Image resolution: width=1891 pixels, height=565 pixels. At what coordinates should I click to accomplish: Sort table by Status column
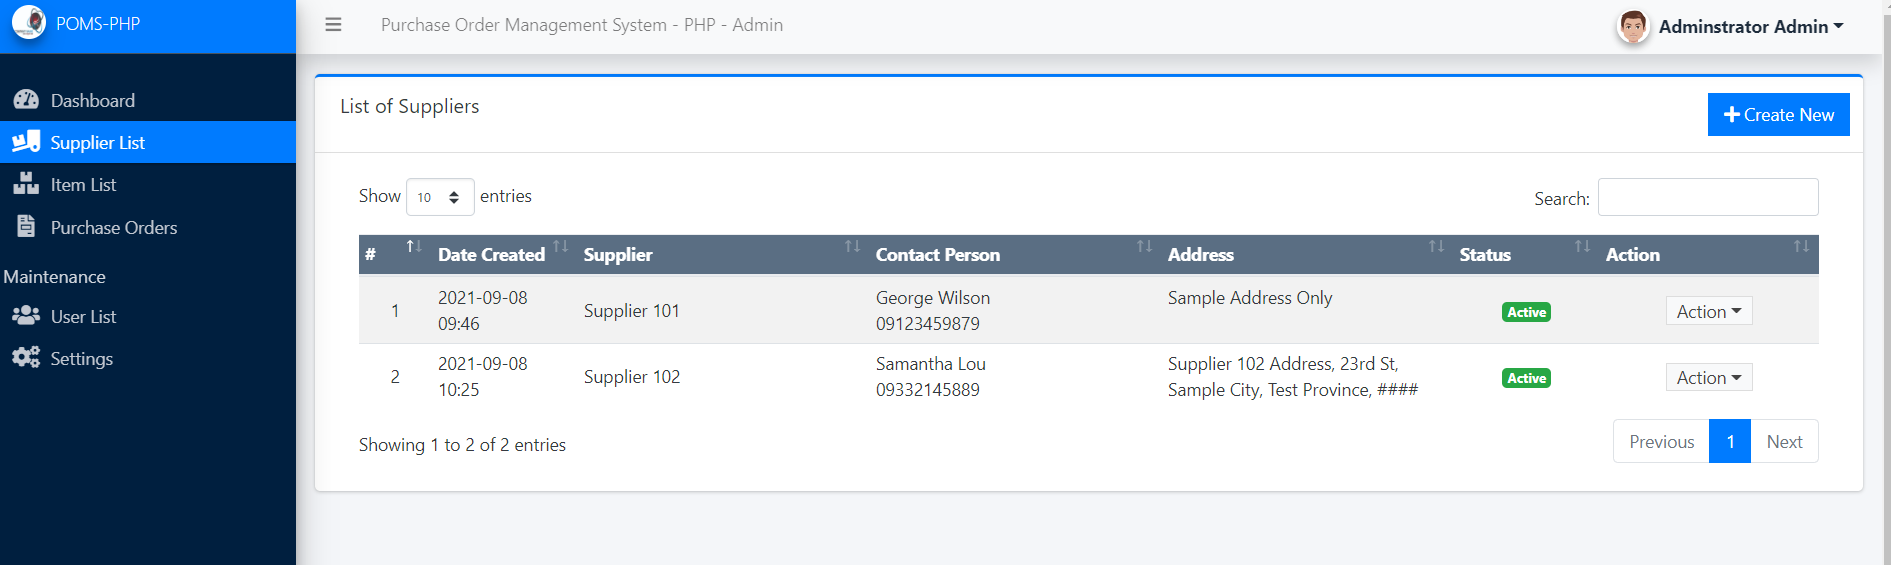(1484, 255)
